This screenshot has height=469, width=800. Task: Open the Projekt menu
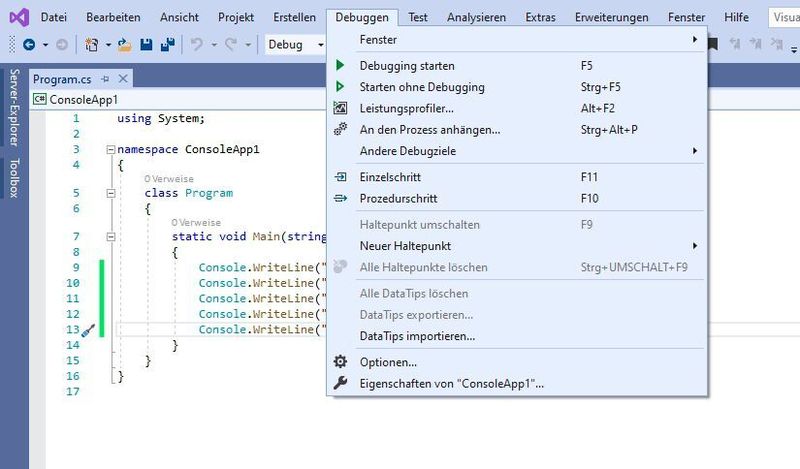click(x=236, y=17)
